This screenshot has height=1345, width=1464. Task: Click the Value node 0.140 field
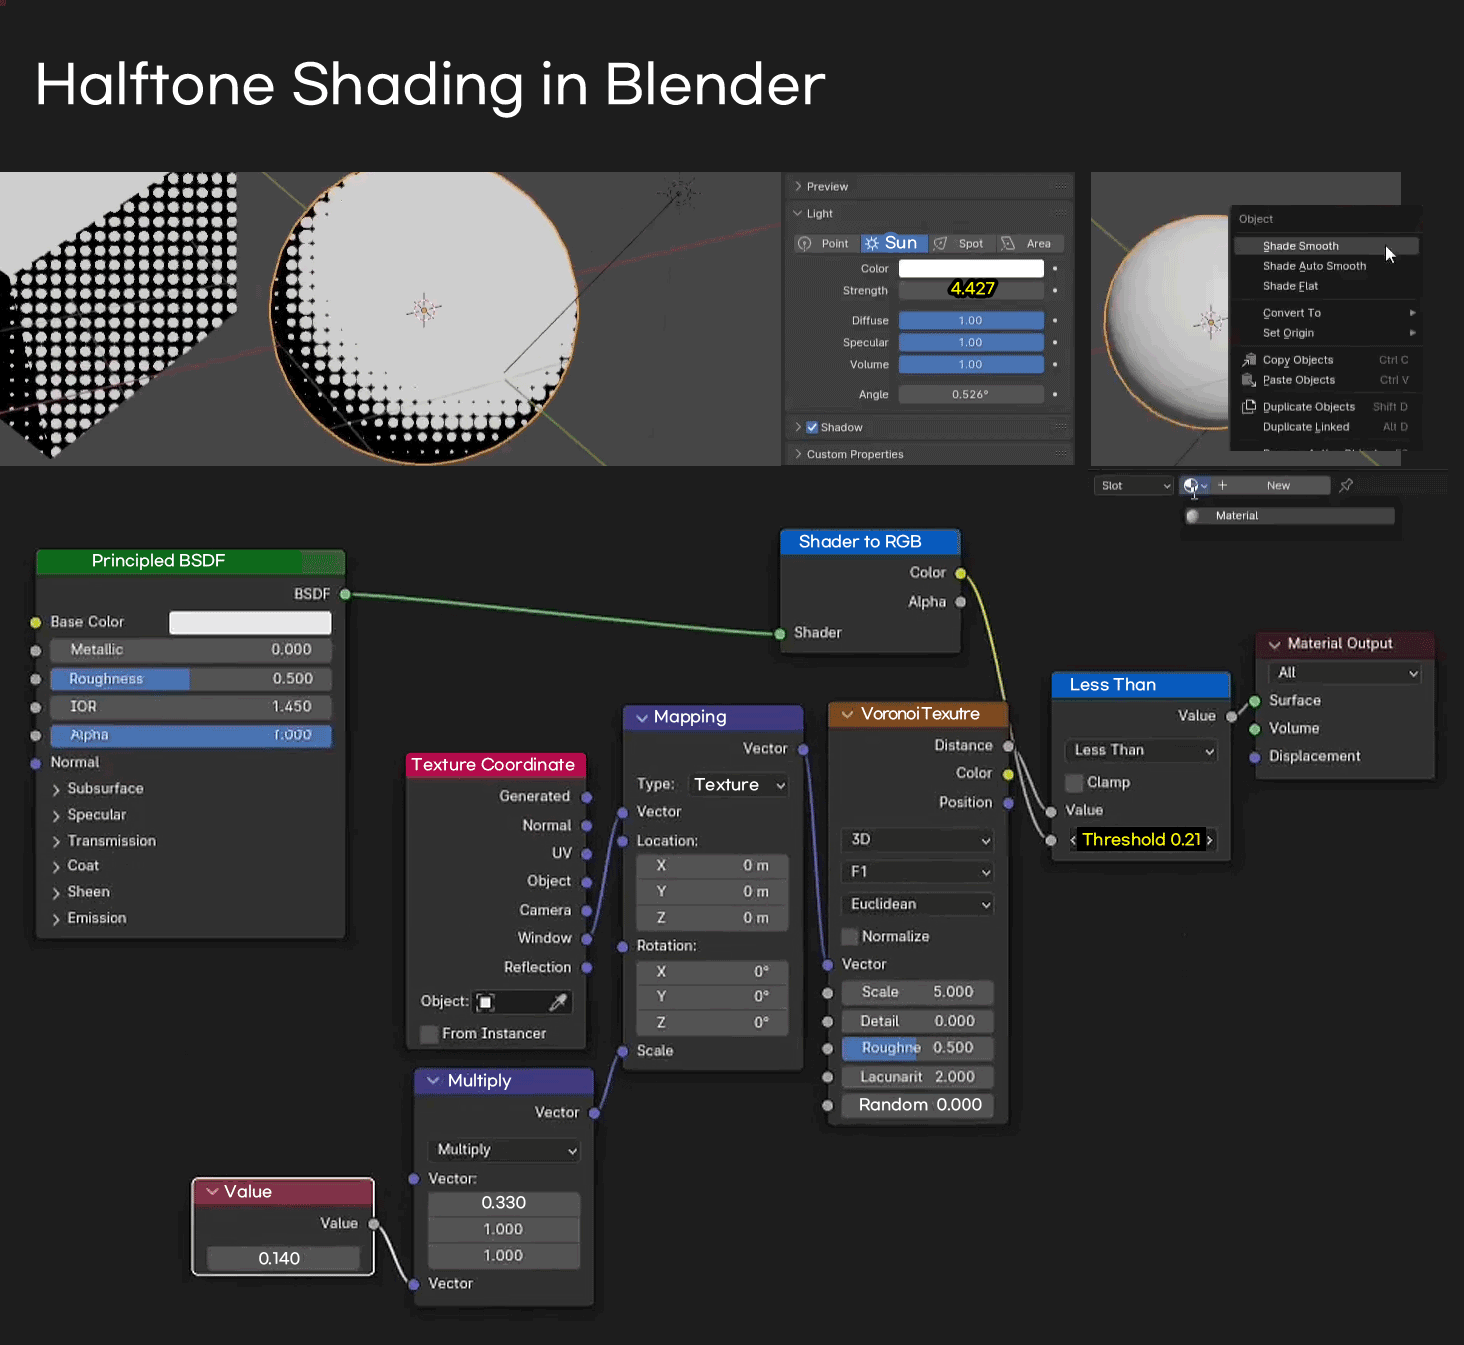(x=283, y=1258)
